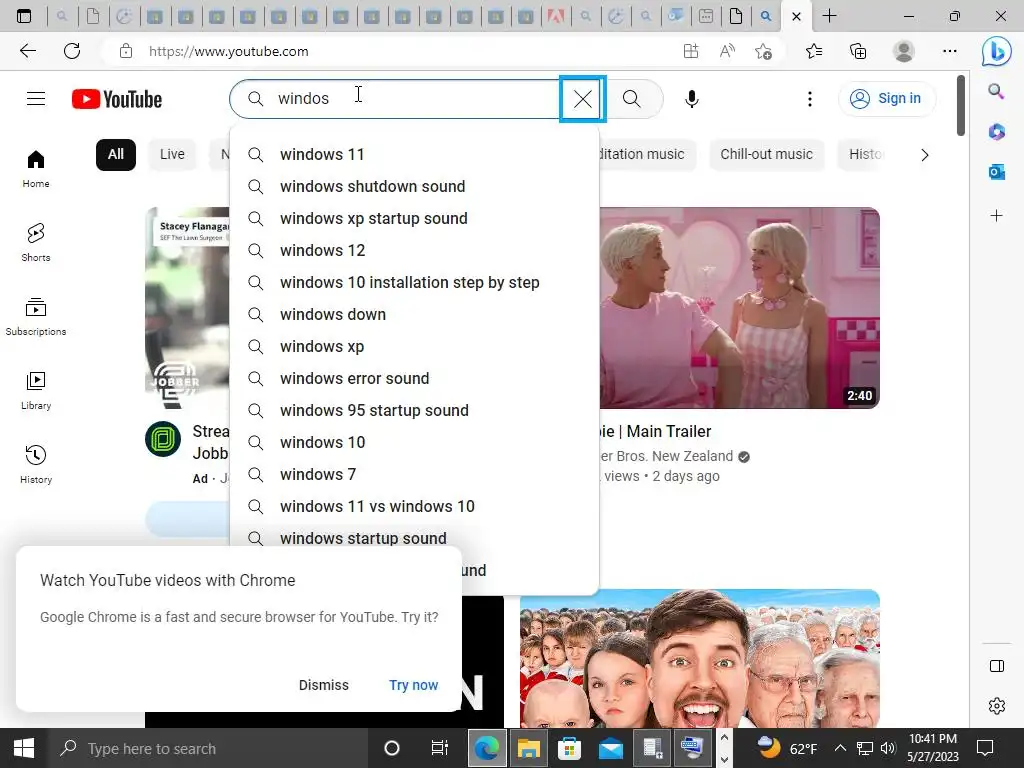The image size is (1024, 768).
Task: Click the Sign in button
Action: coord(886,99)
